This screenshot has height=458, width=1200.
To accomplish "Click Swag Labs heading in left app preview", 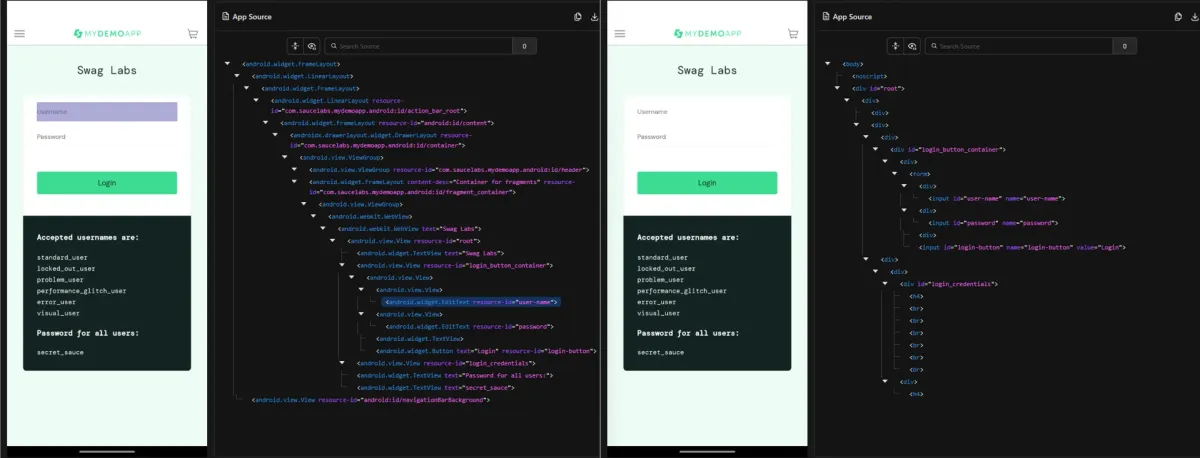I will [x=107, y=71].
